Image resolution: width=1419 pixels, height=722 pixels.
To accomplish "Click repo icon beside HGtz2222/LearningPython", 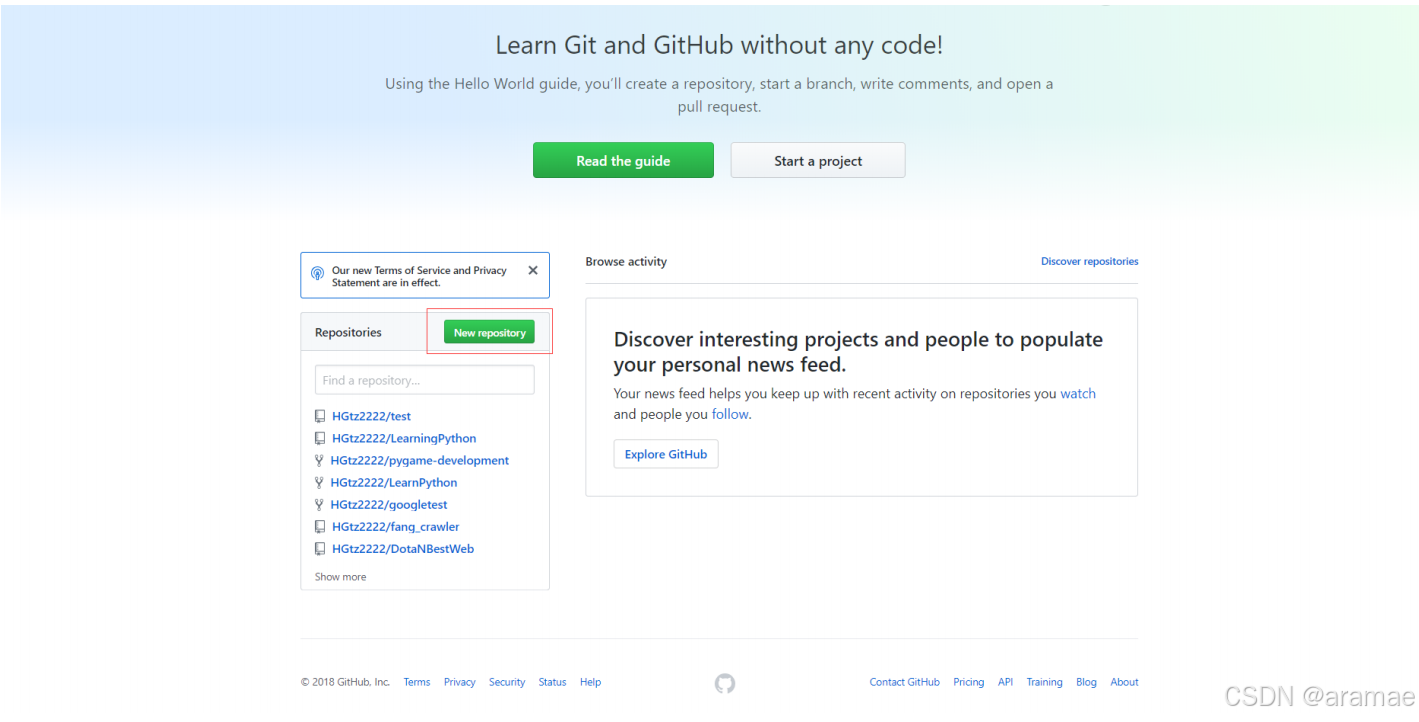I will (320, 438).
